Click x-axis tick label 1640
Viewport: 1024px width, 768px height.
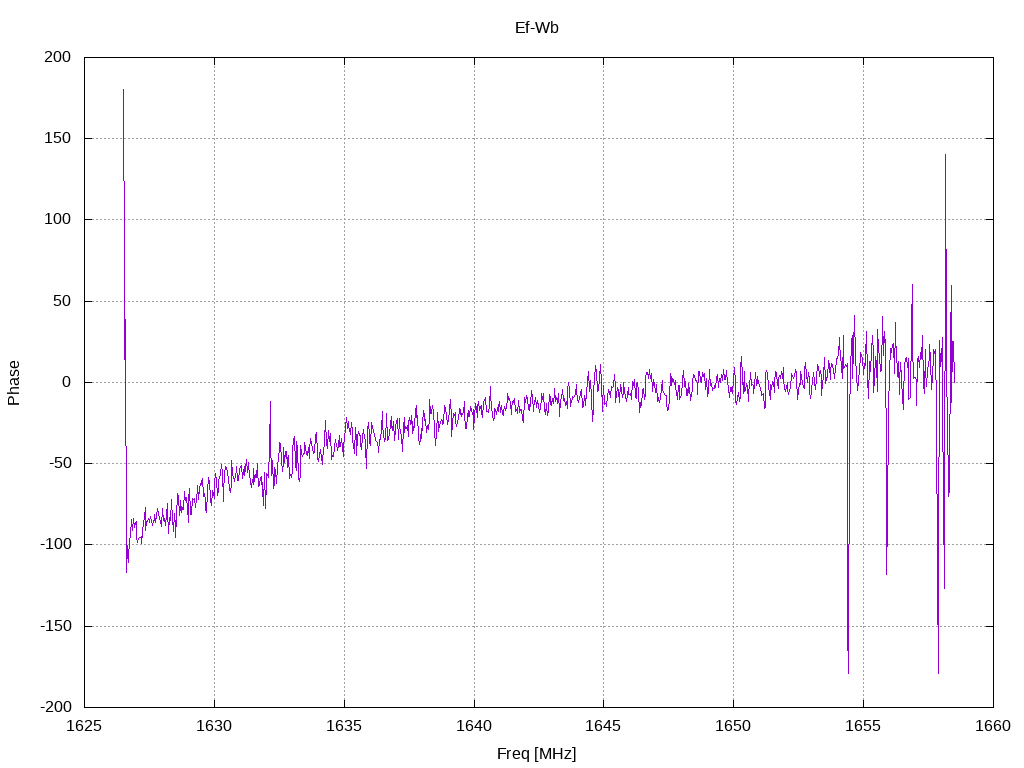(473, 726)
